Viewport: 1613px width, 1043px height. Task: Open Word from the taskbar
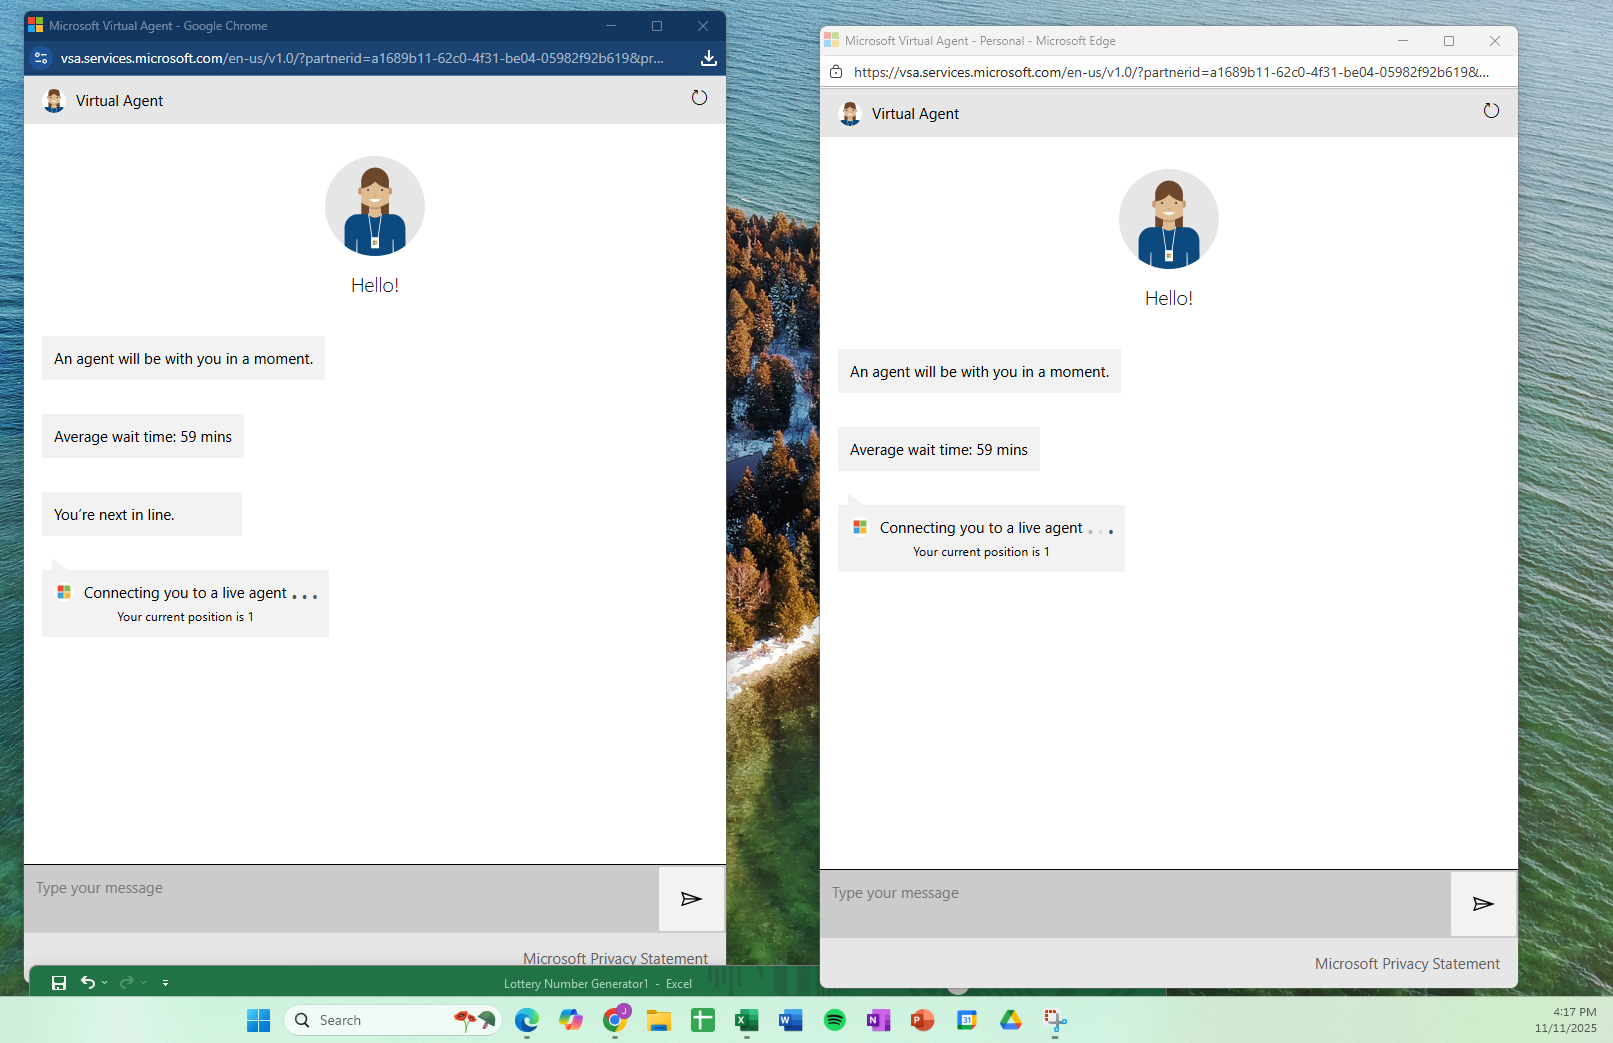(791, 1020)
